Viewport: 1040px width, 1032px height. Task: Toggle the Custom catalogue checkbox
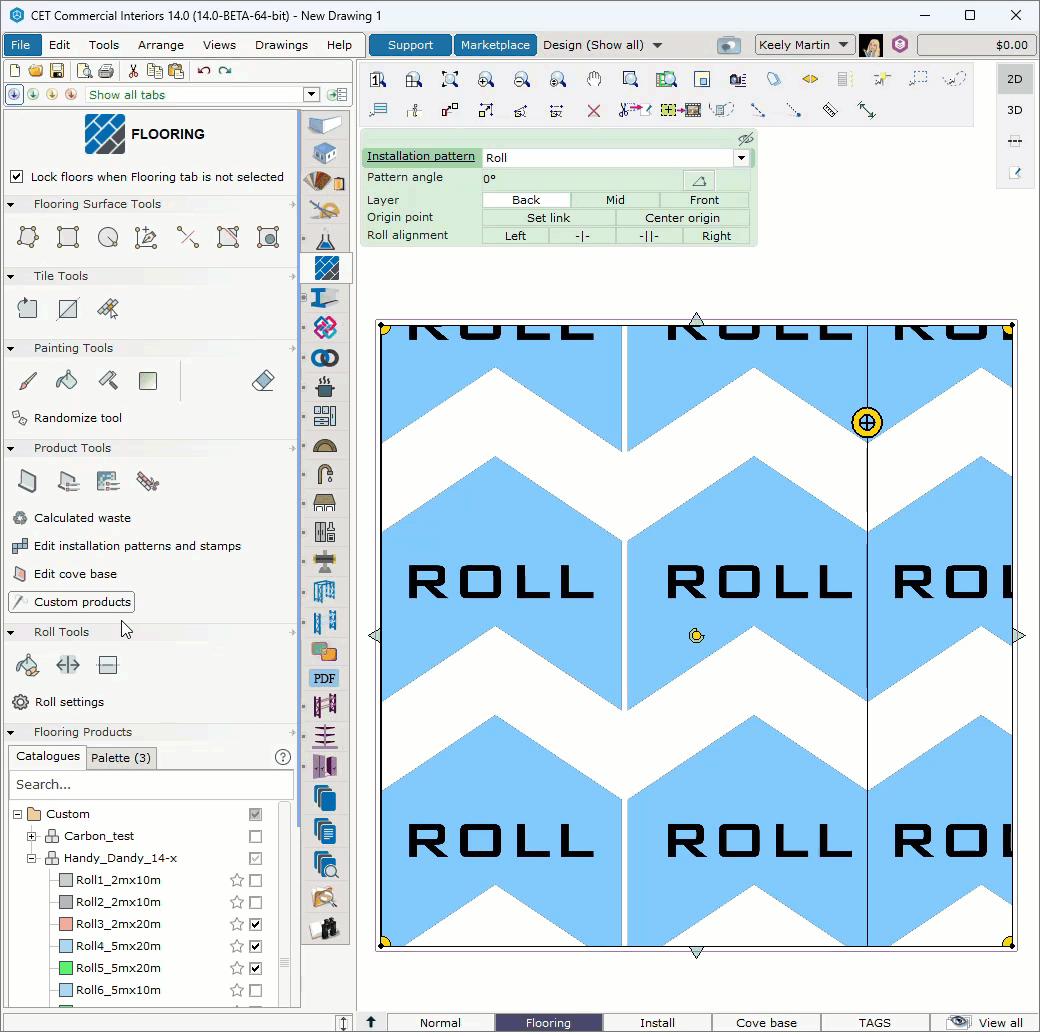click(255, 814)
